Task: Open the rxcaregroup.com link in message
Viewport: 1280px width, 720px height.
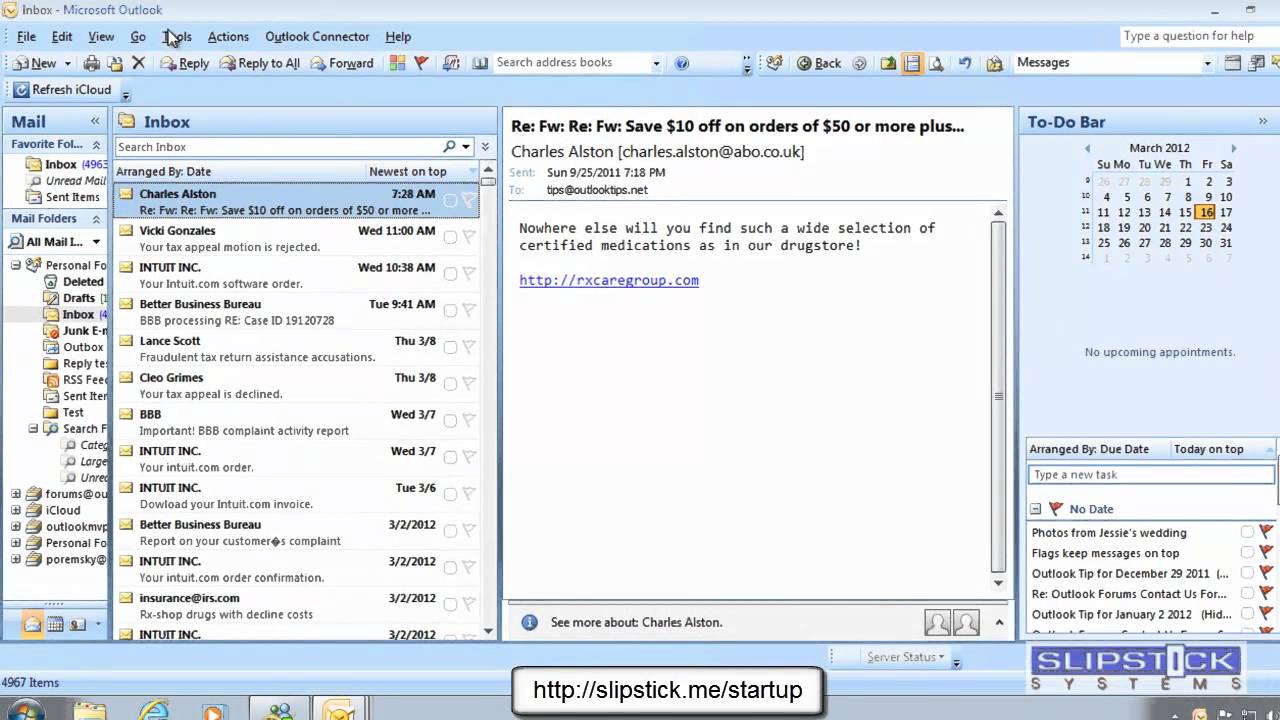Action: coord(609,280)
